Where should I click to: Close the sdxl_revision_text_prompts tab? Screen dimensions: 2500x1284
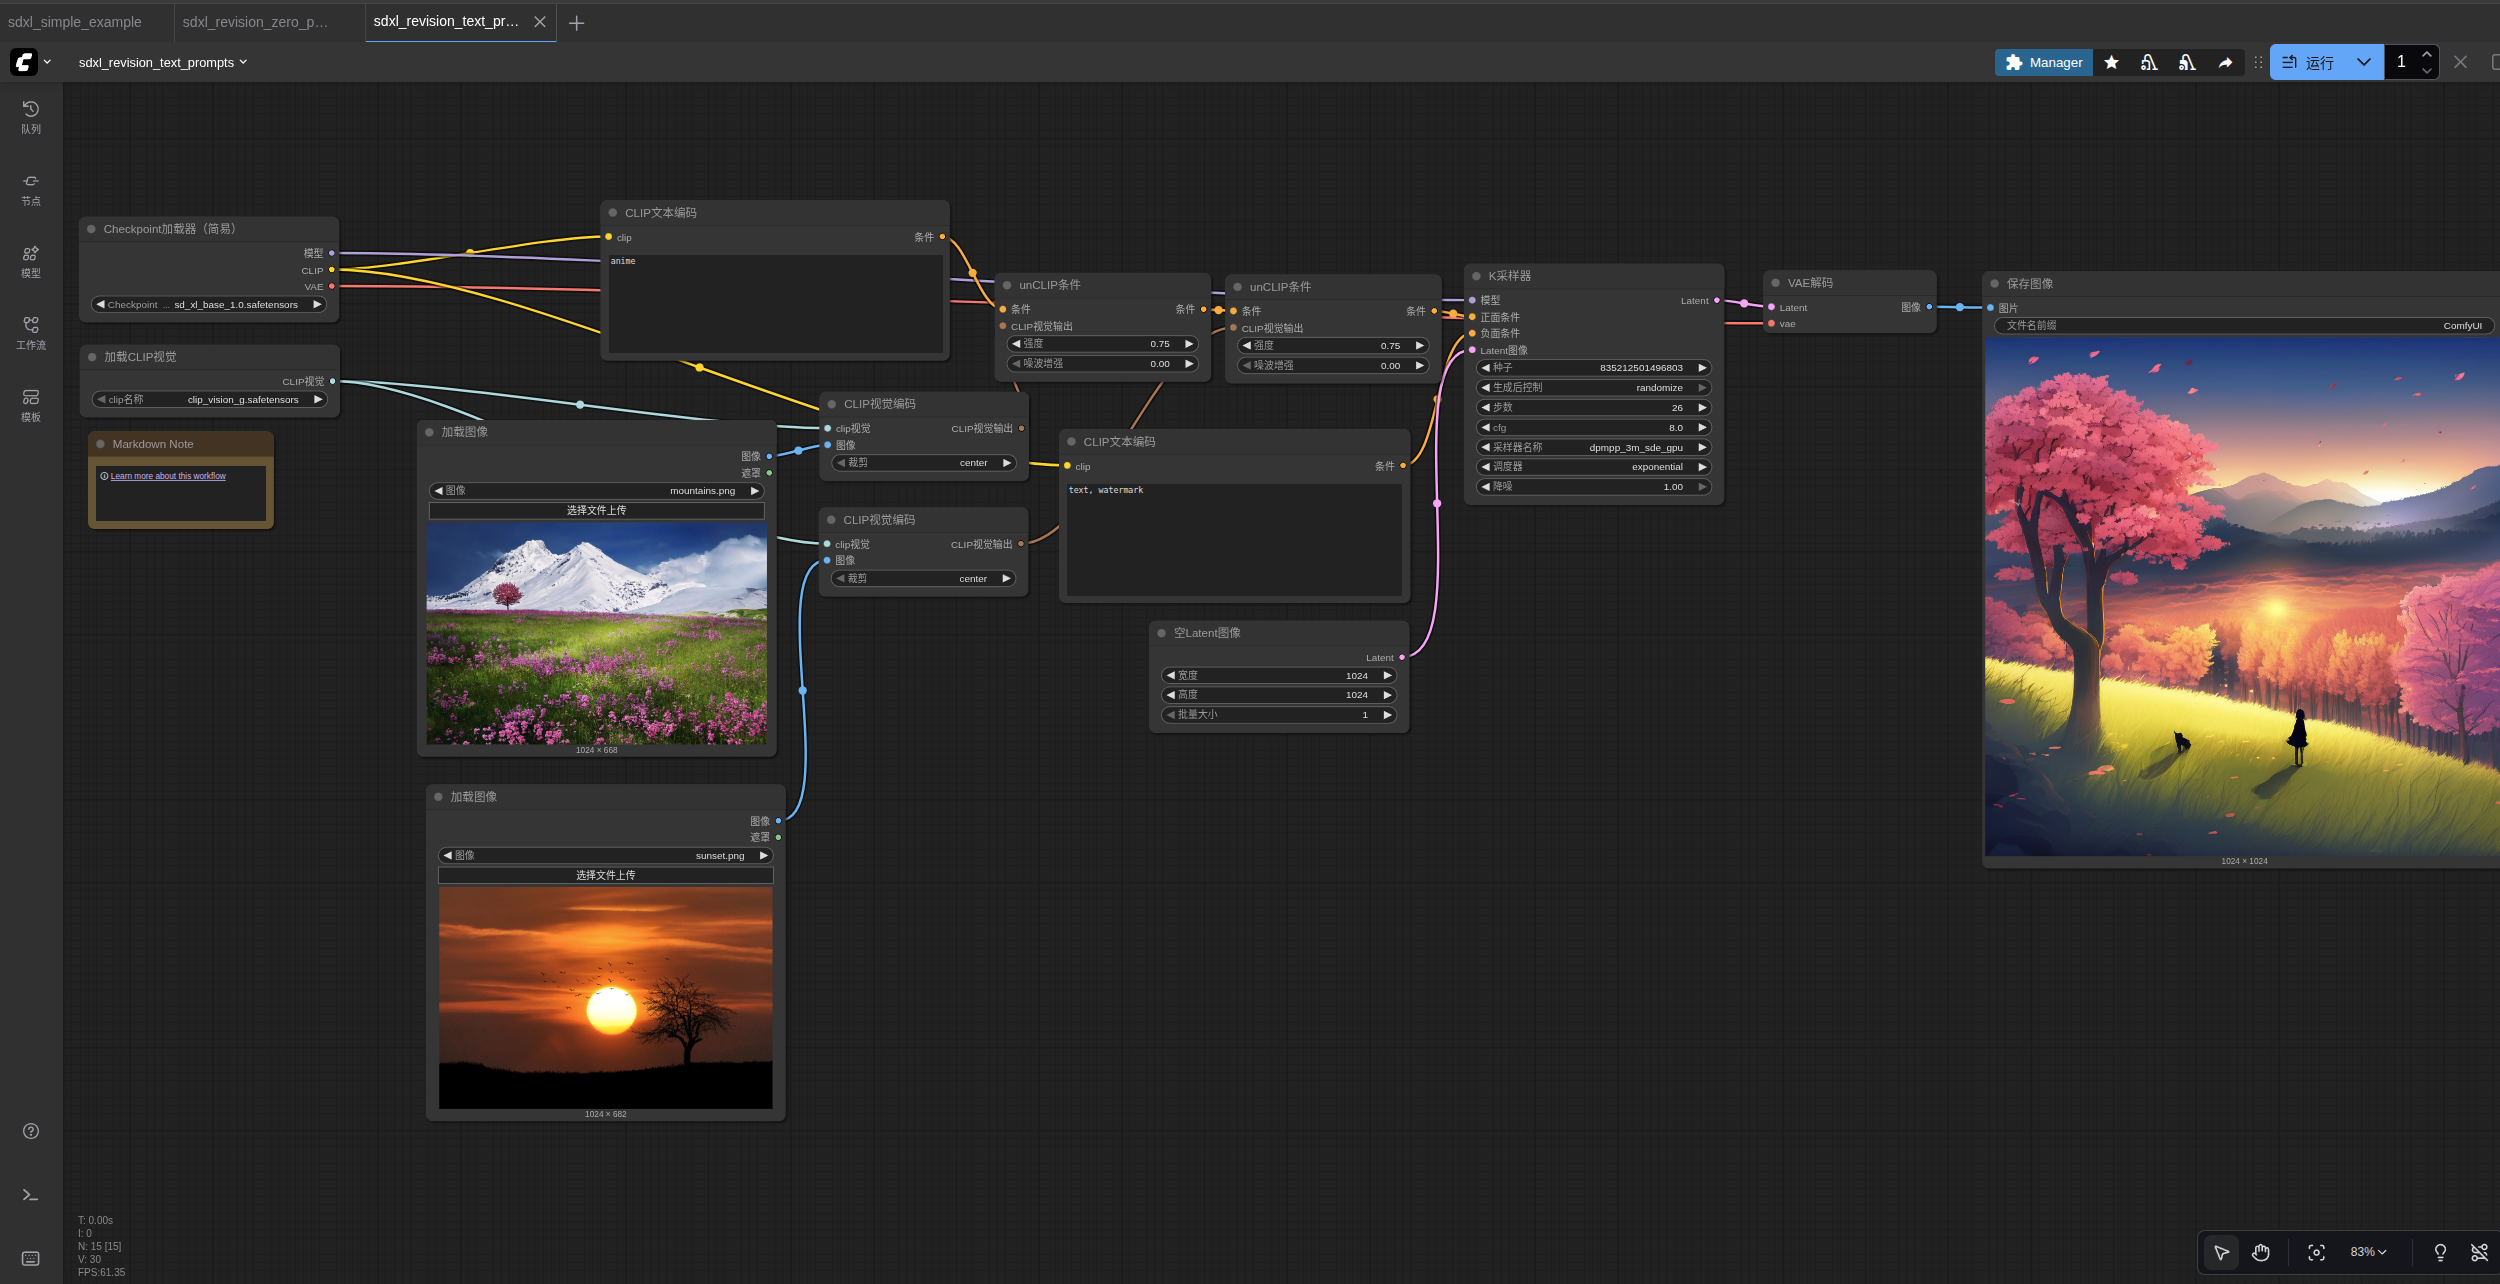tap(540, 22)
